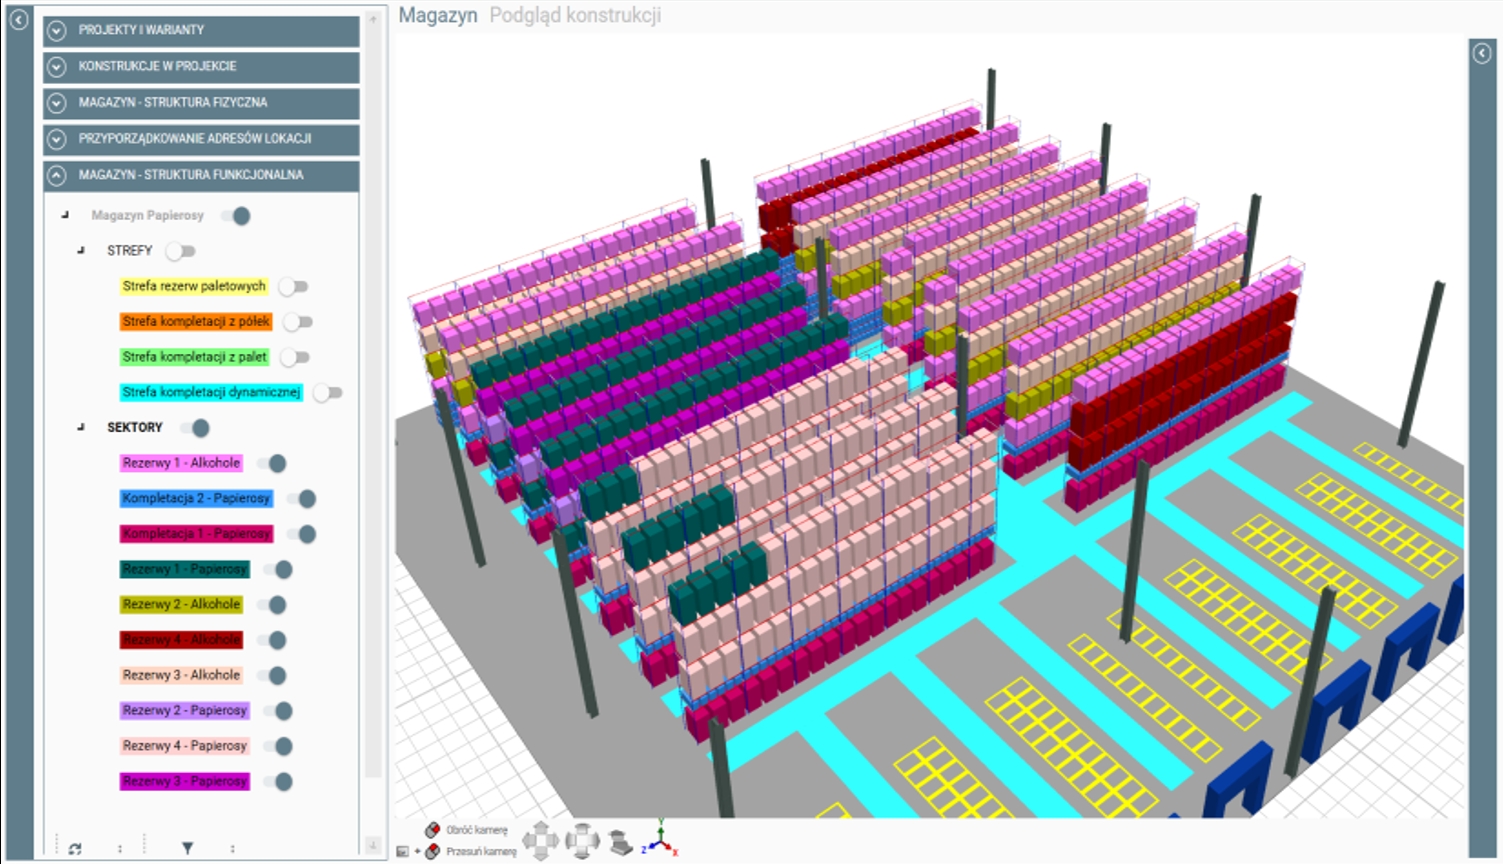Click the Przesuń kamerę label
The height and width of the screenshot is (864, 1503).
coord(481,852)
